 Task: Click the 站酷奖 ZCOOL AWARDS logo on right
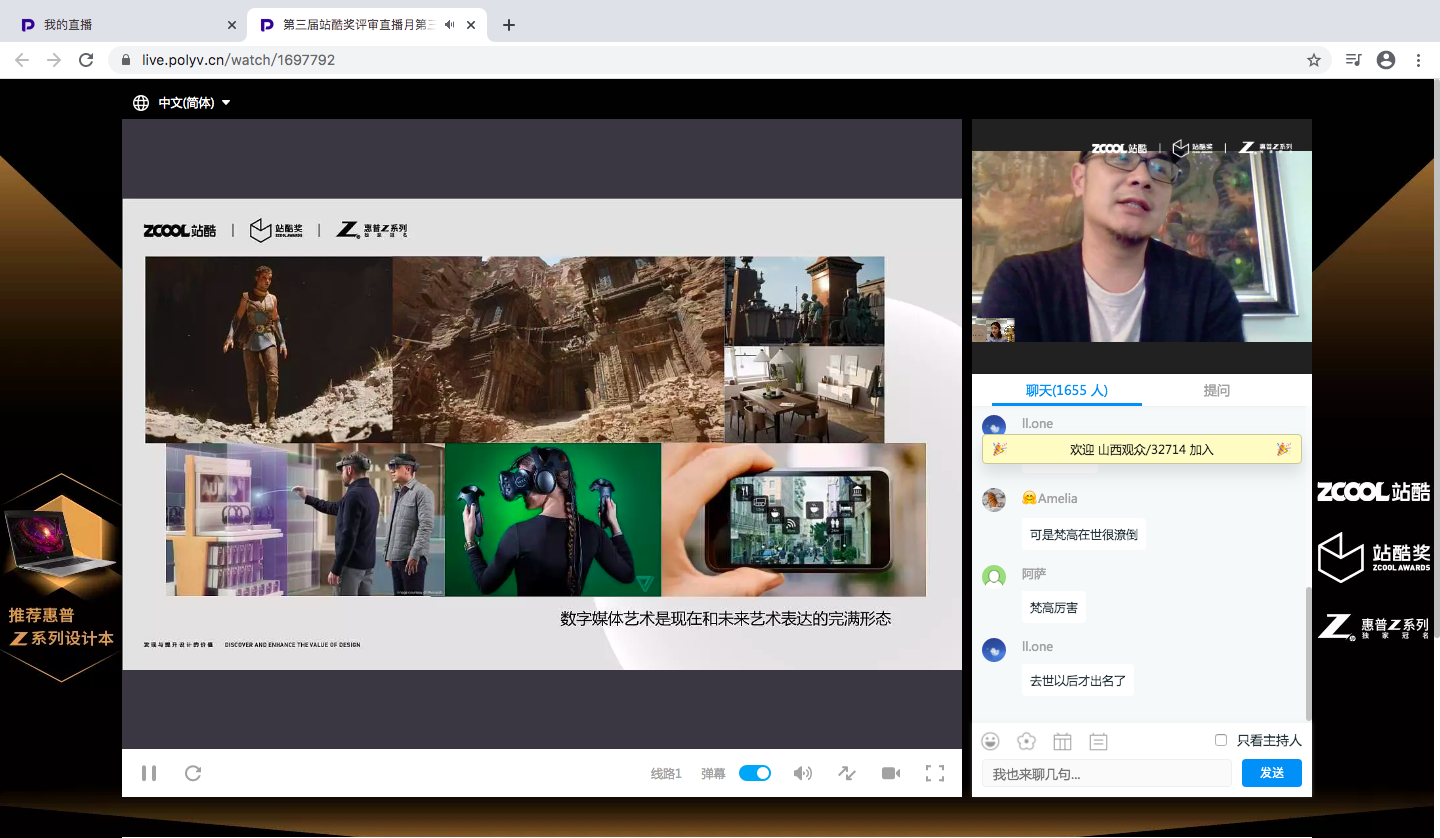(1373, 557)
